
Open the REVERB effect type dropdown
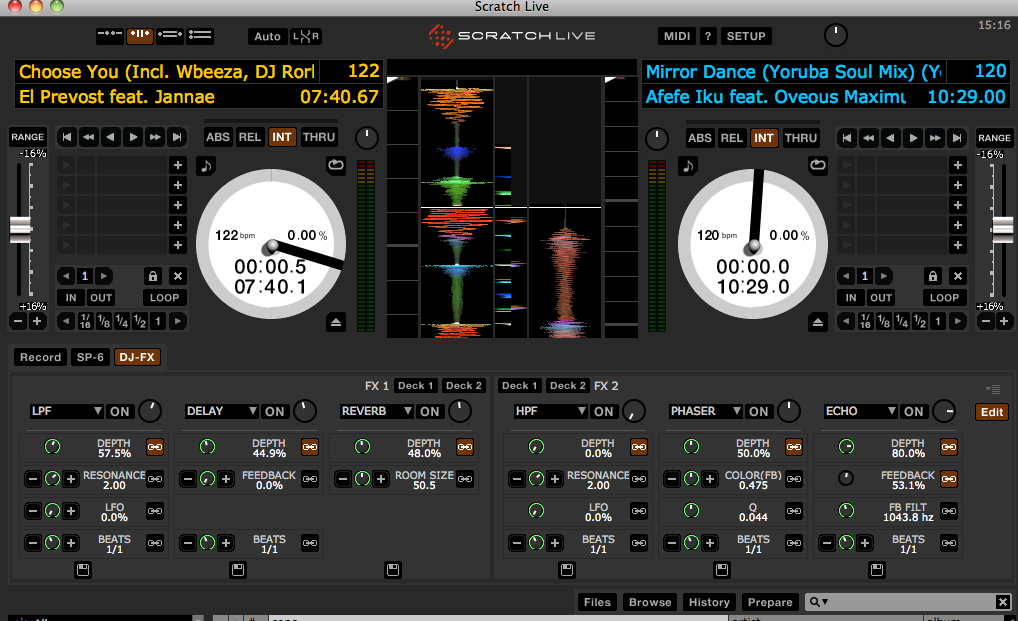point(377,411)
